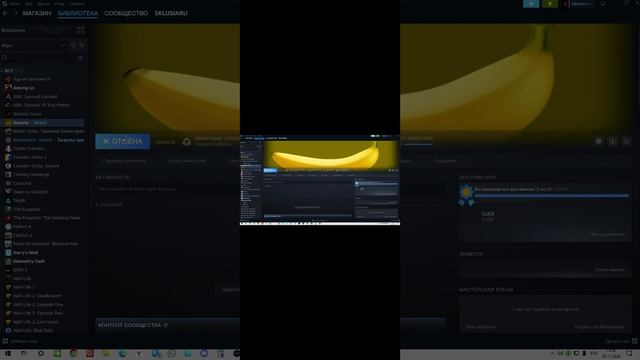Open Windows notification center icon
Image resolution: width=640 pixels, height=360 pixels.
click(x=629, y=353)
